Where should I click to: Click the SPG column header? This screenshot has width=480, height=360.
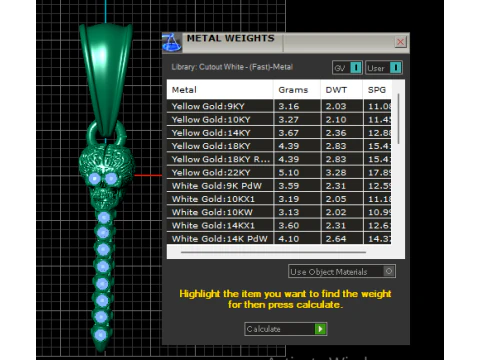click(x=377, y=90)
